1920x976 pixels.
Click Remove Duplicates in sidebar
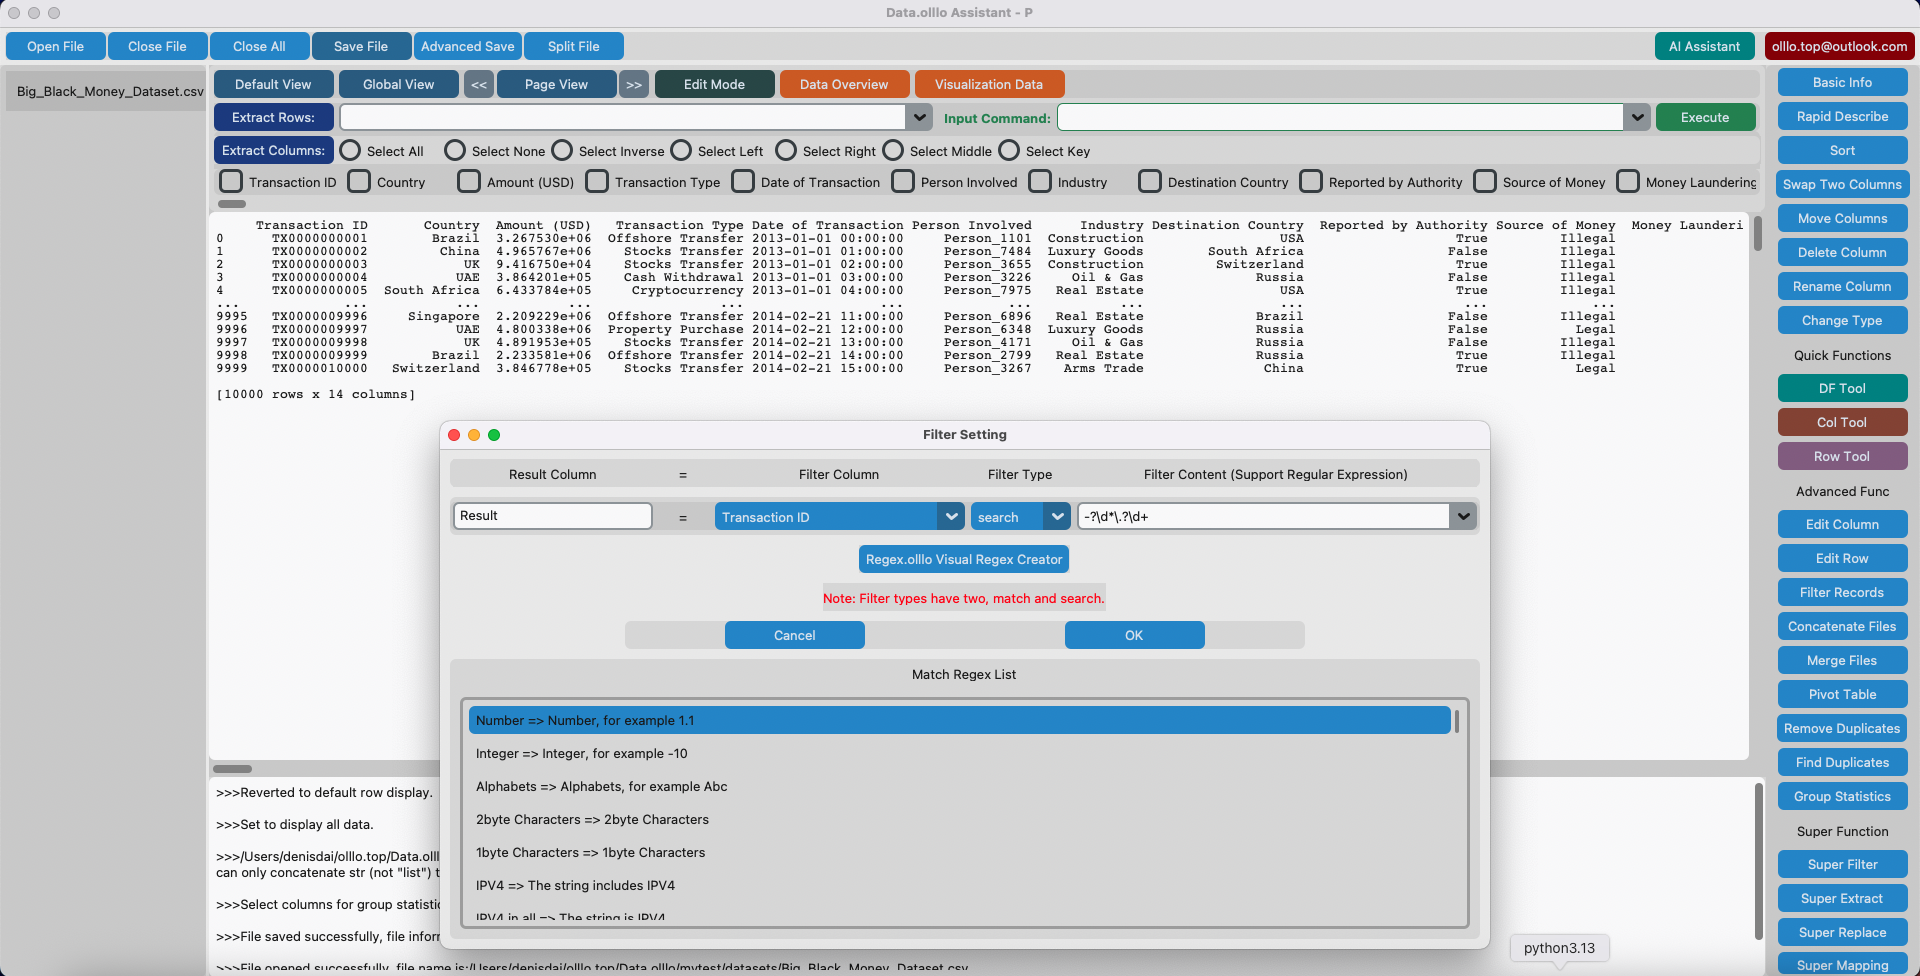1842,729
